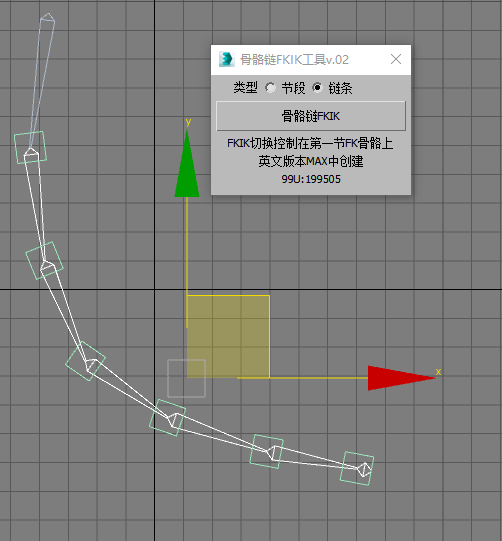502x541 pixels.
Task: Click the yellow X-axis line of the gizmo
Action: [x=302, y=378]
